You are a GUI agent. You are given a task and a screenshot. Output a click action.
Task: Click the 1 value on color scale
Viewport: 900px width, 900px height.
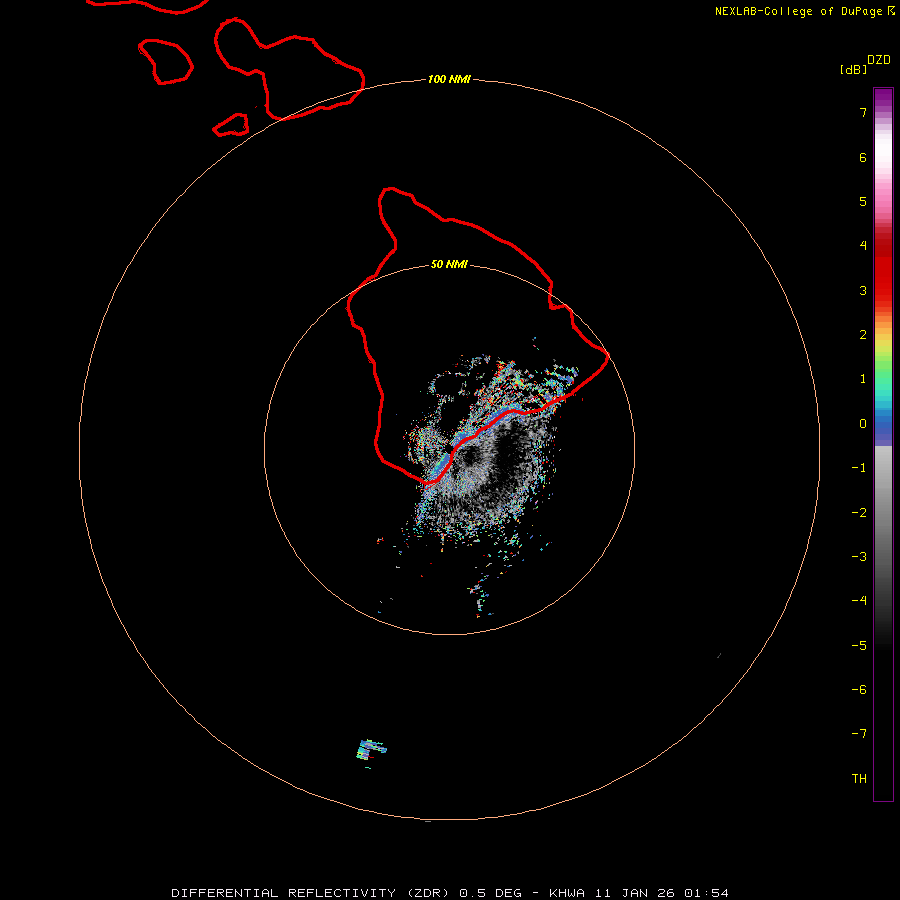pyautogui.click(x=863, y=379)
